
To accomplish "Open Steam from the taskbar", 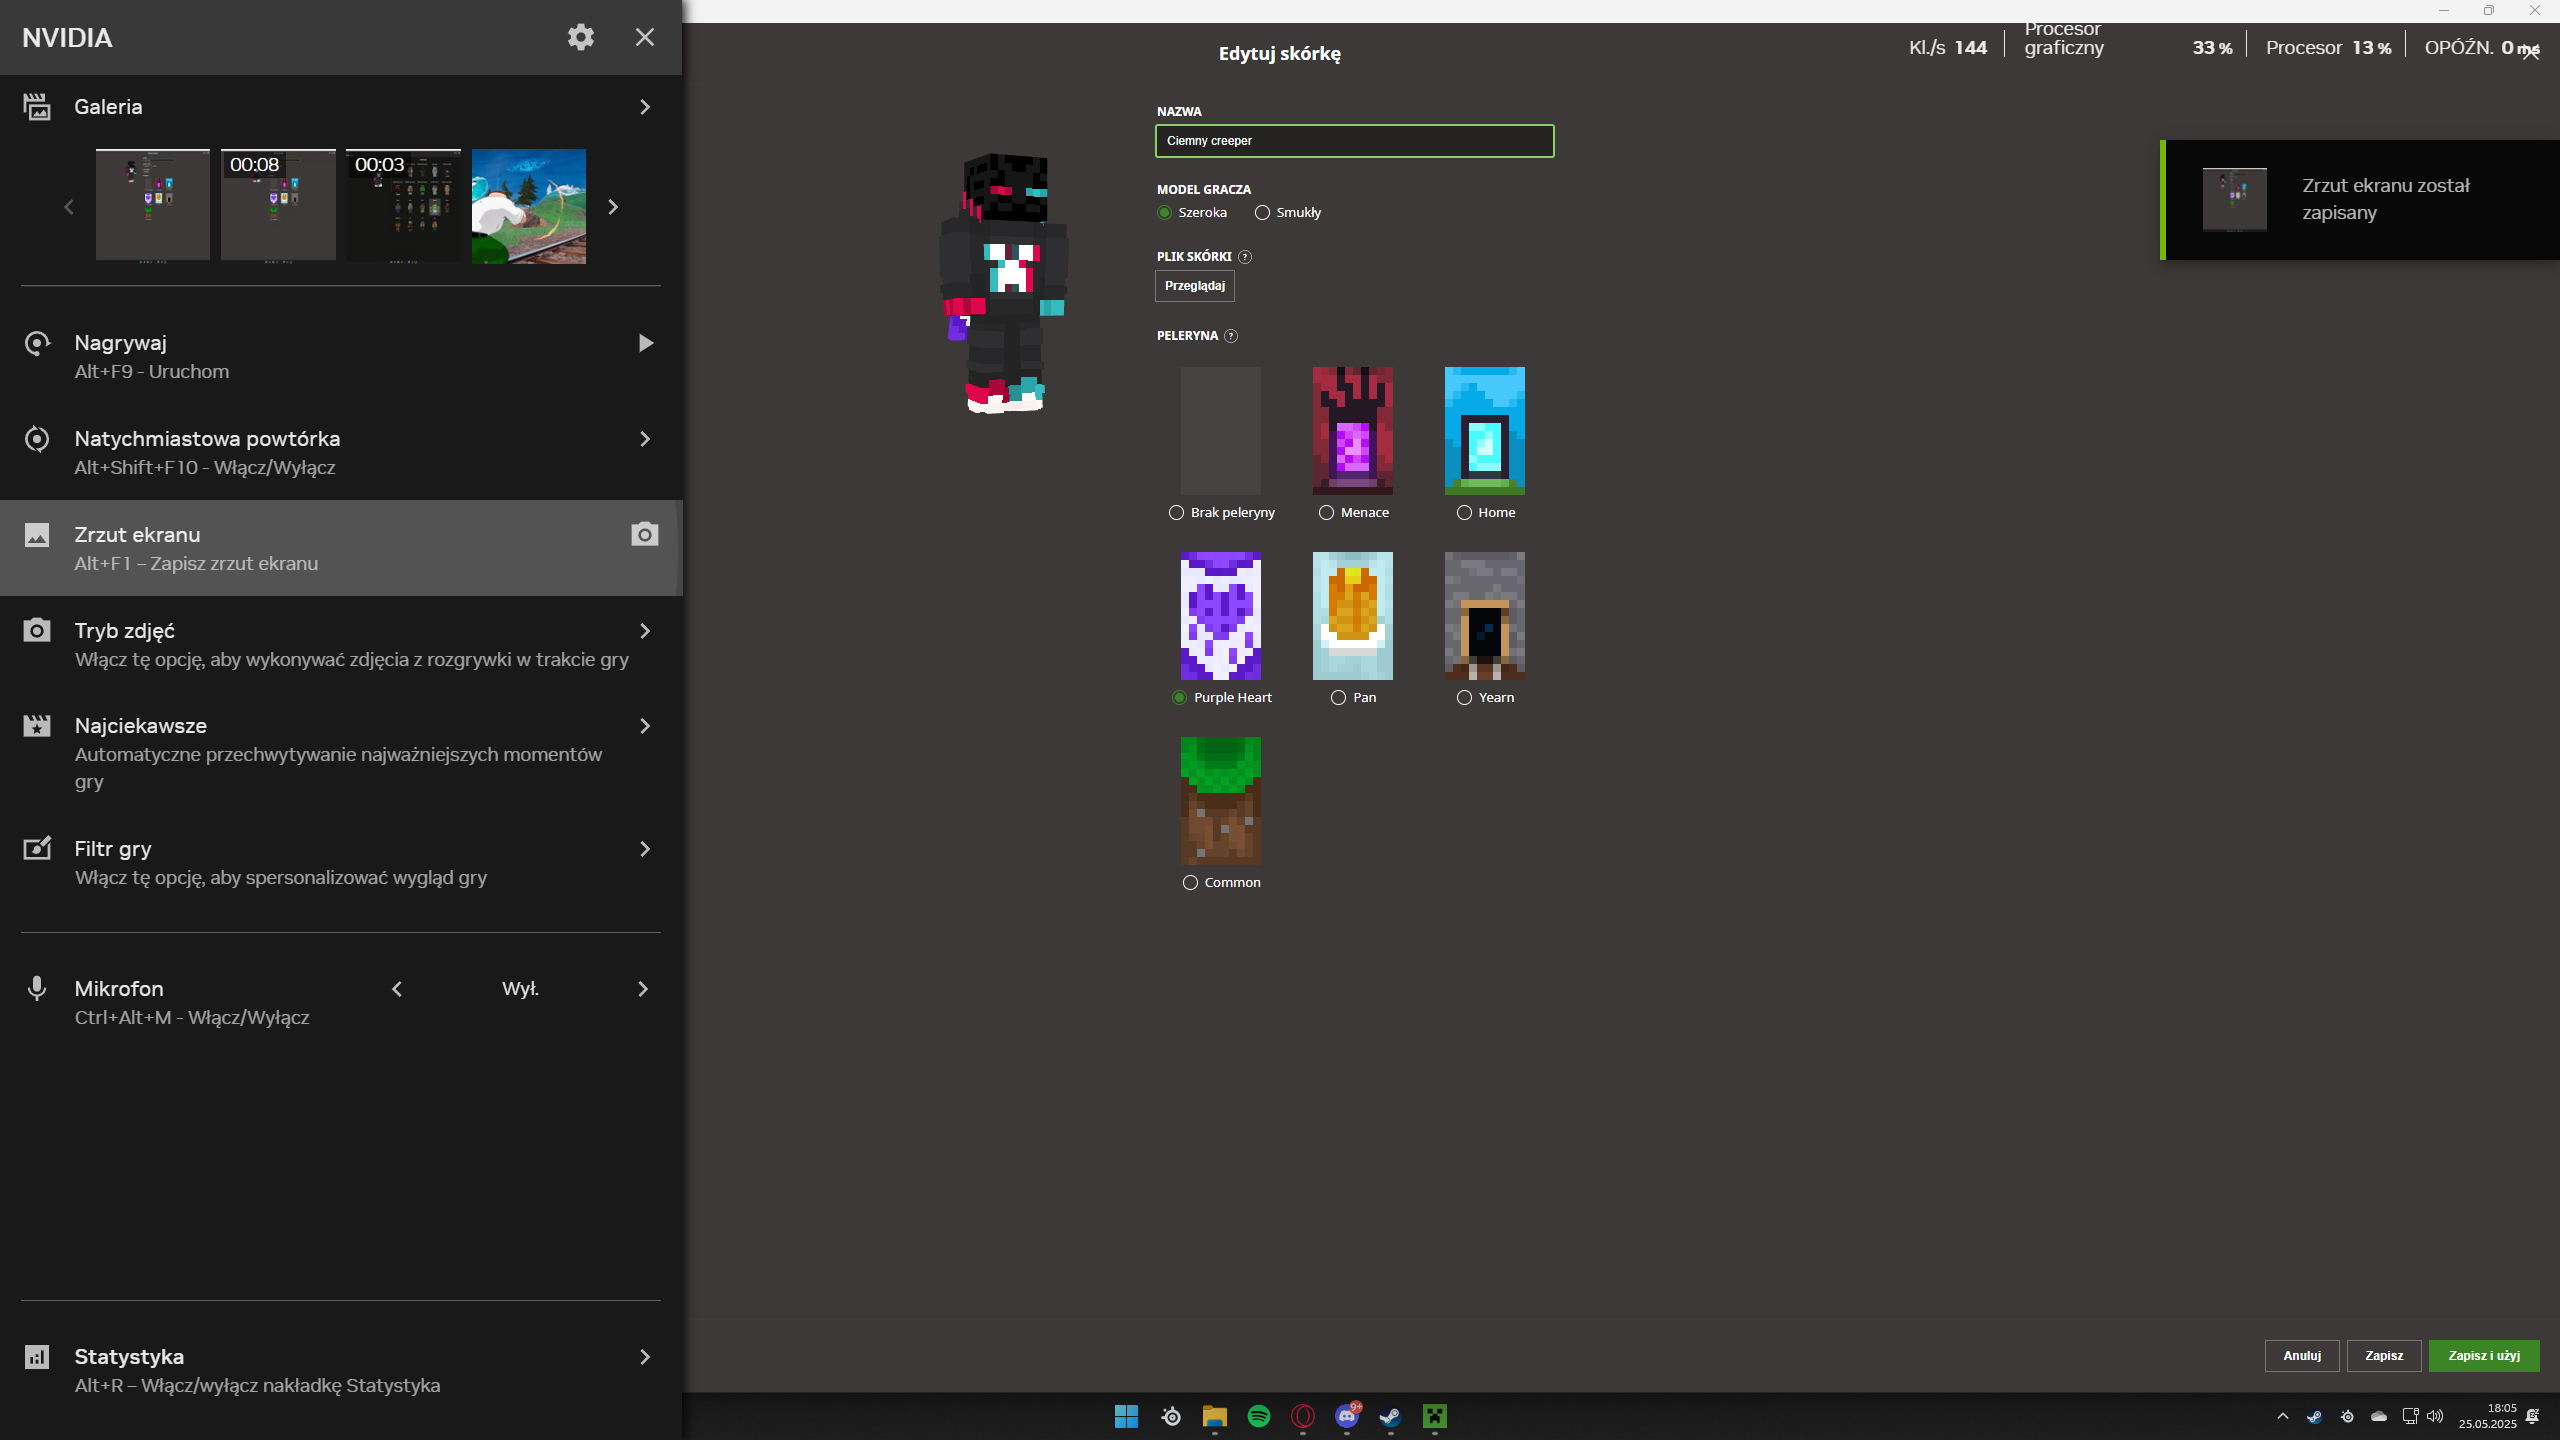I will 1390,1416.
